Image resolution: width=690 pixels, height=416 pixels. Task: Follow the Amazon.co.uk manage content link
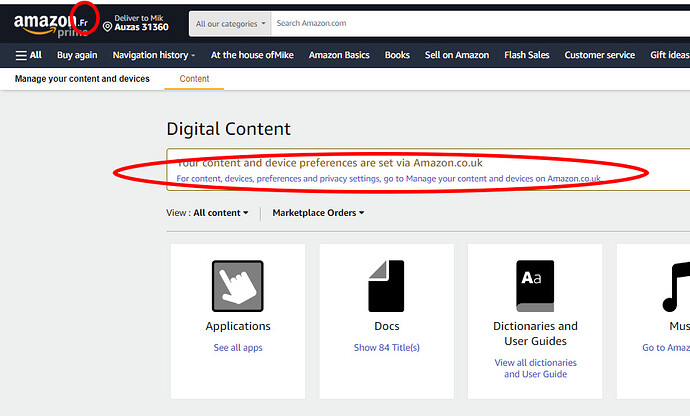tap(389, 179)
